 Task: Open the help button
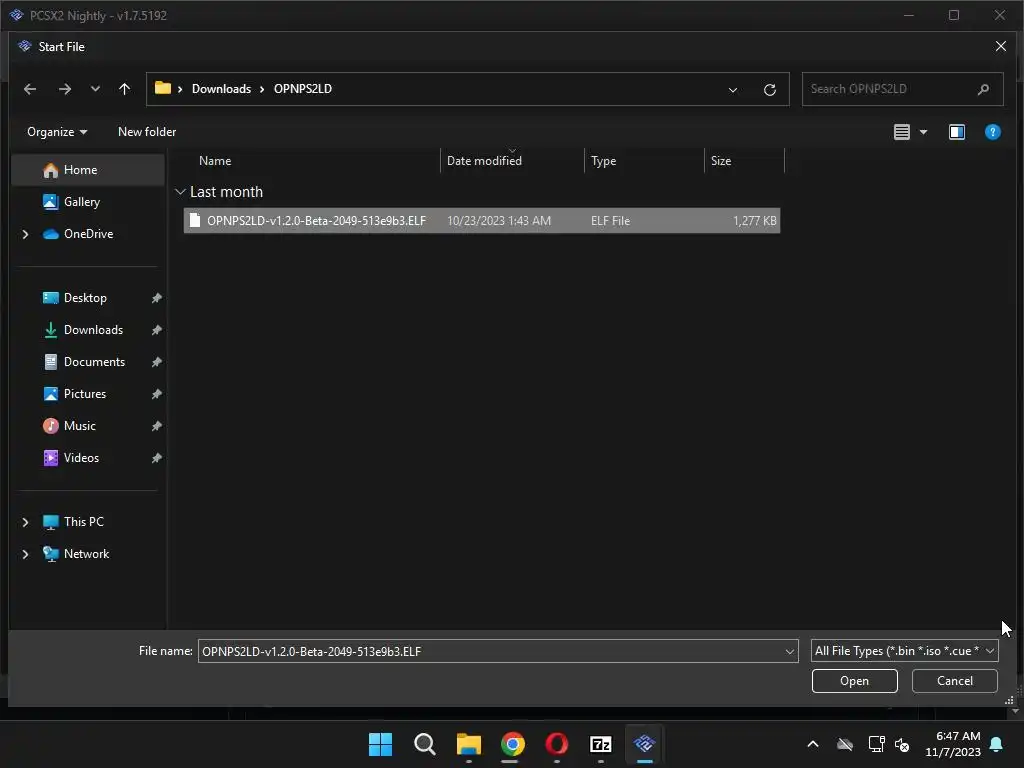coord(993,133)
